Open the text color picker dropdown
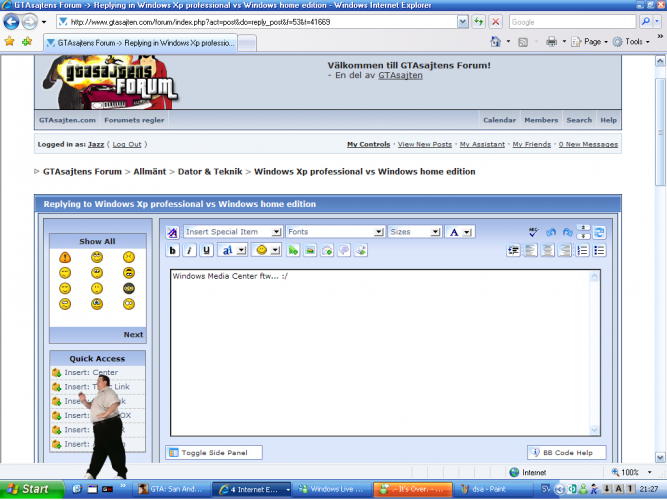 [459, 232]
